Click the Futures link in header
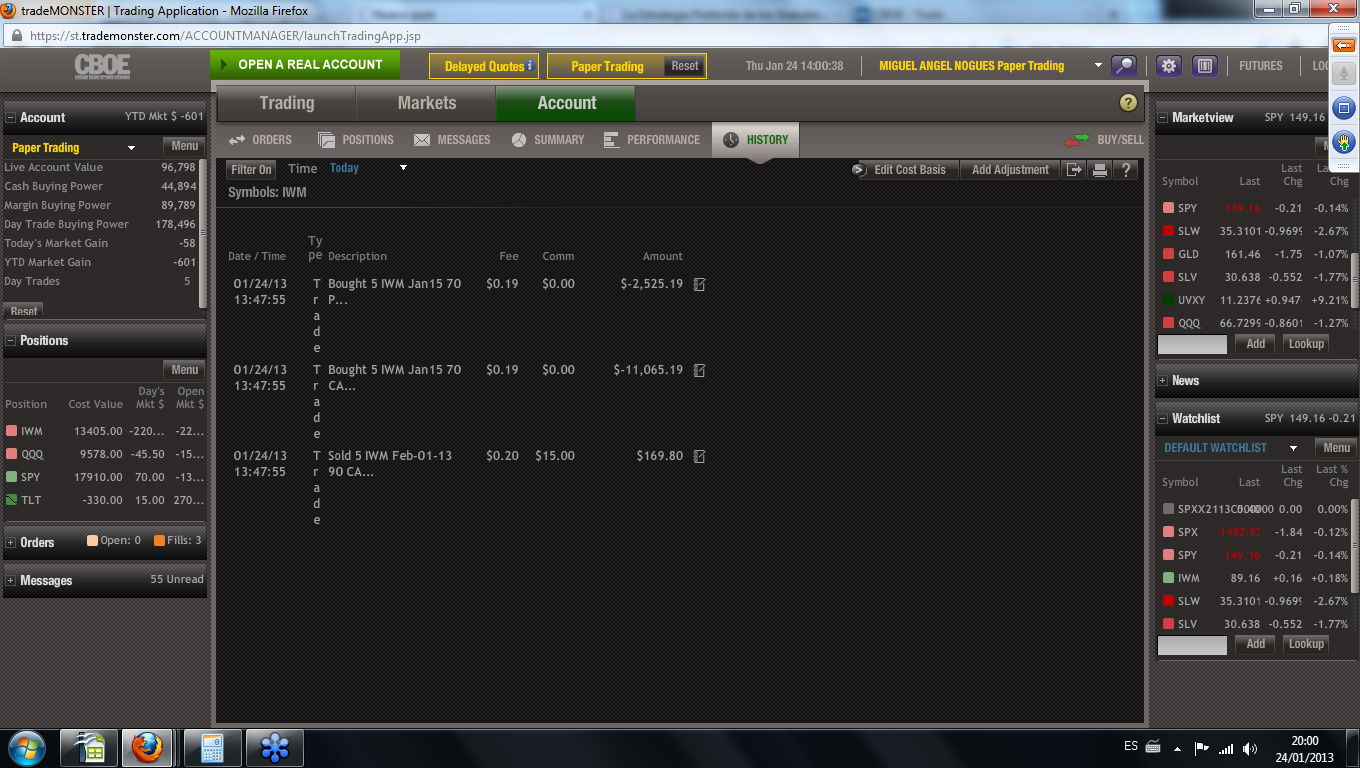 pyautogui.click(x=1260, y=66)
